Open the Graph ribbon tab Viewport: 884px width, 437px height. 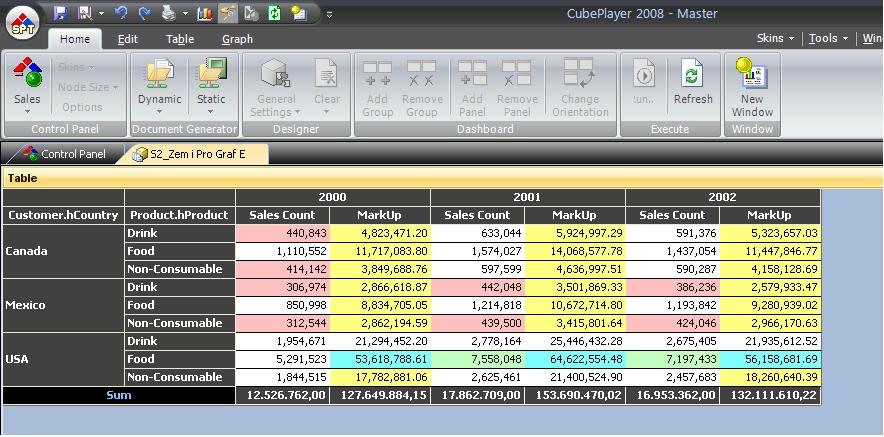(x=237, y=39)
